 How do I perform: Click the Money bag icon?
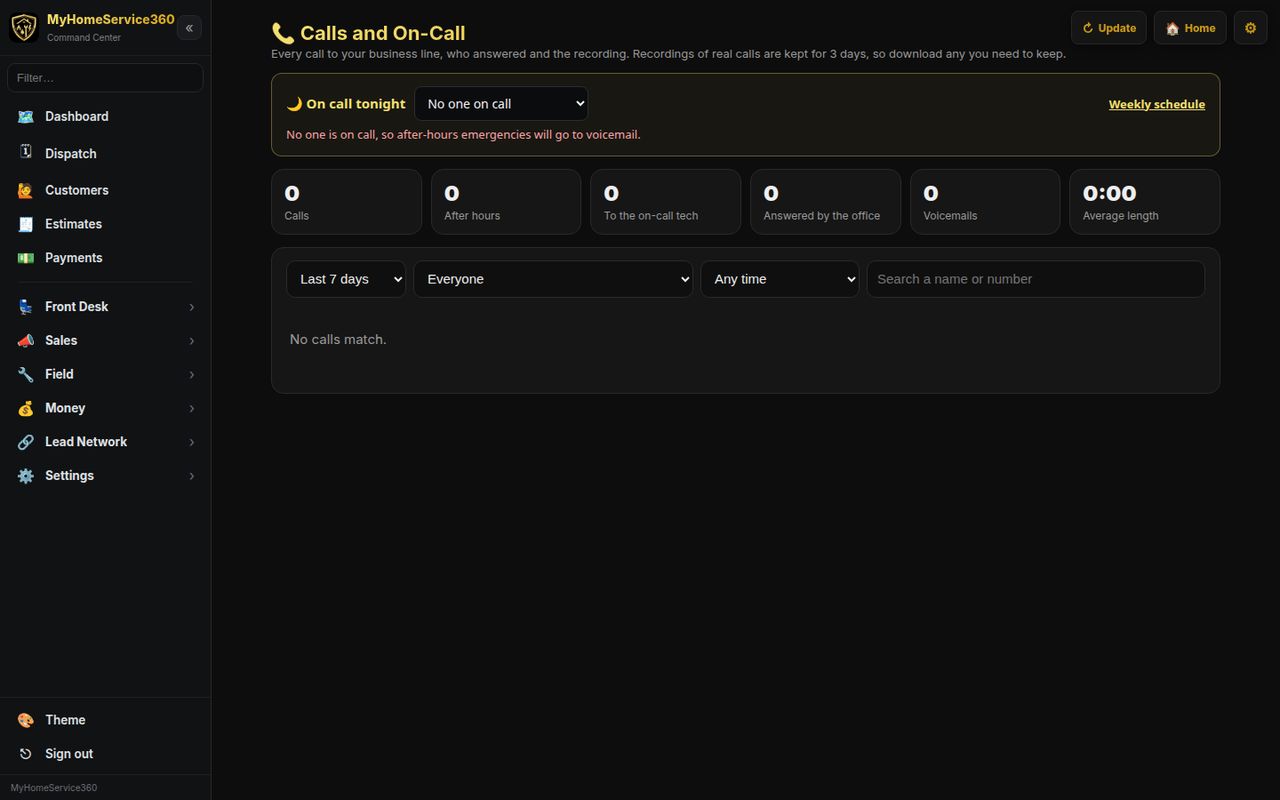pos(26,408)
